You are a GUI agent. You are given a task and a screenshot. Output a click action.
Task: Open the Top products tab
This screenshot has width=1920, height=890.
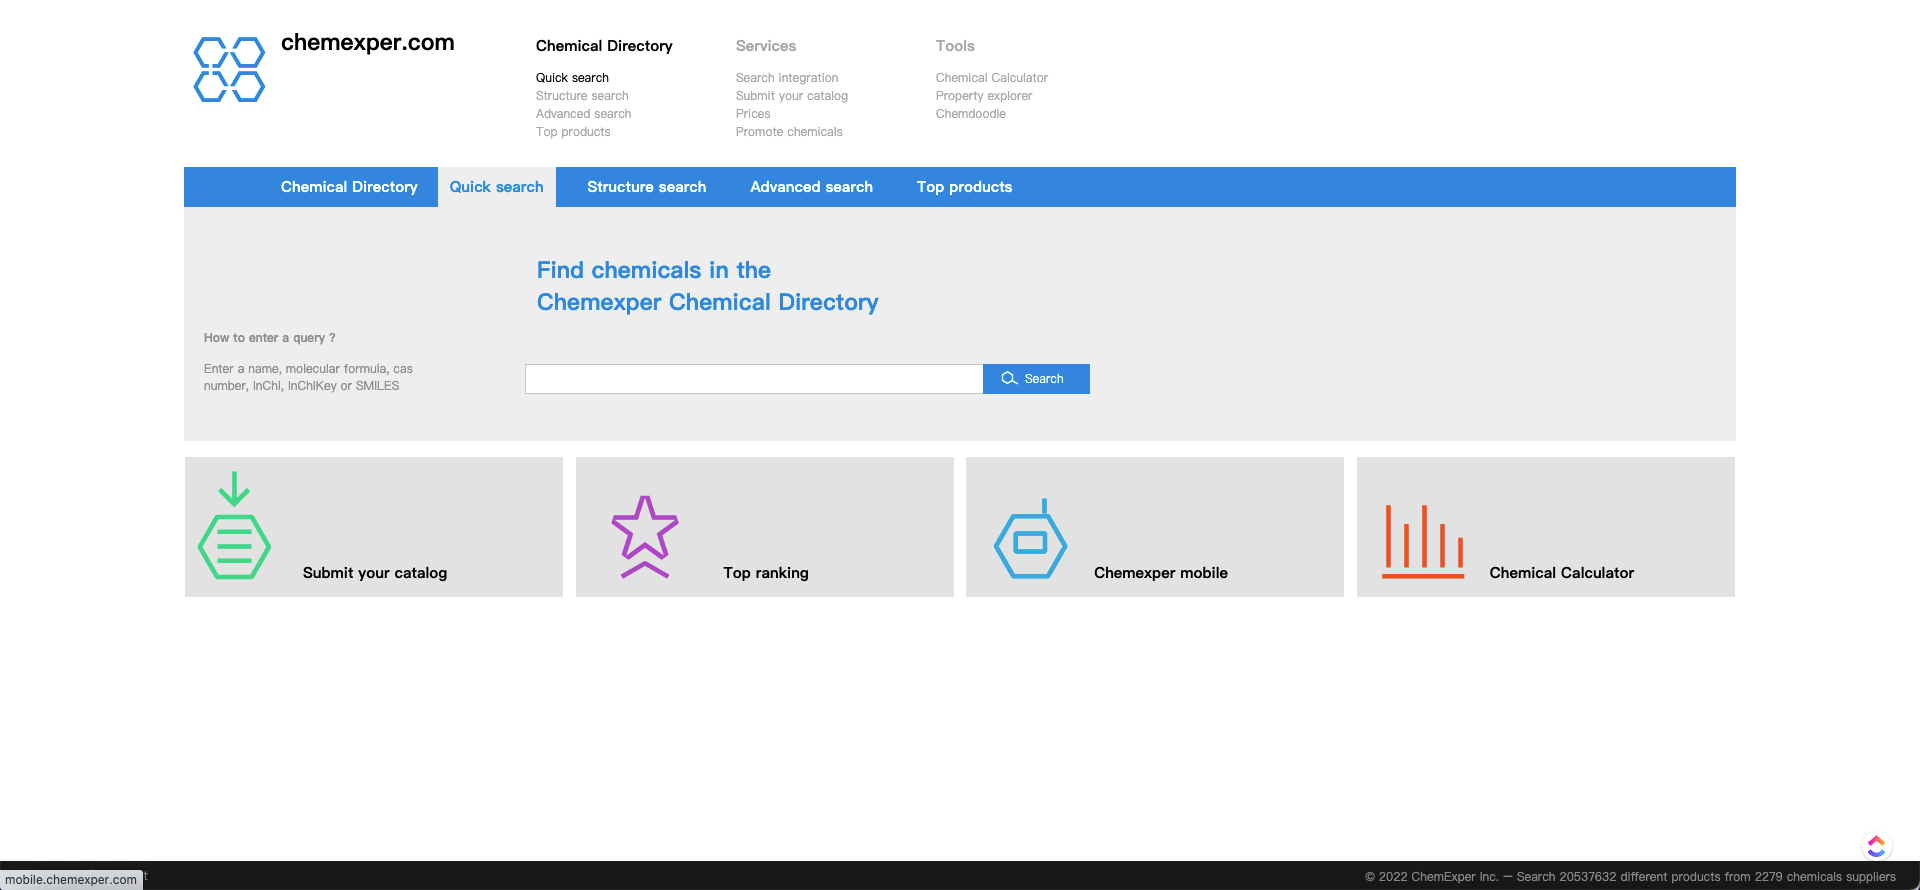965,187
